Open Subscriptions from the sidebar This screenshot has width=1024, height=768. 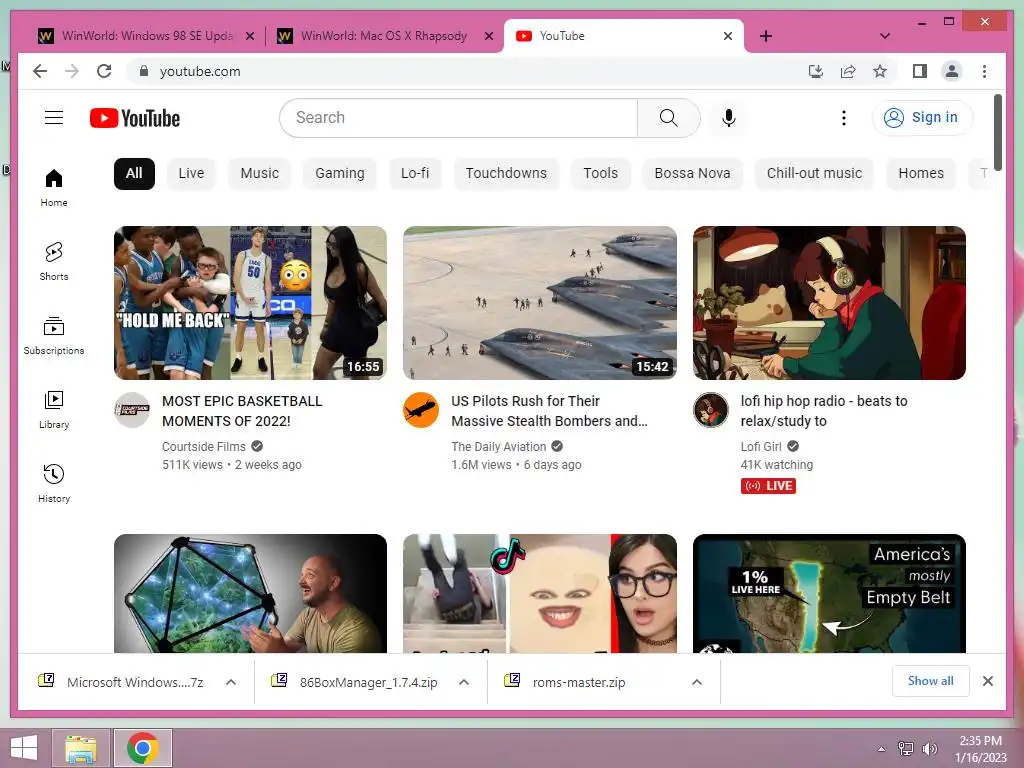click(54, 336)
